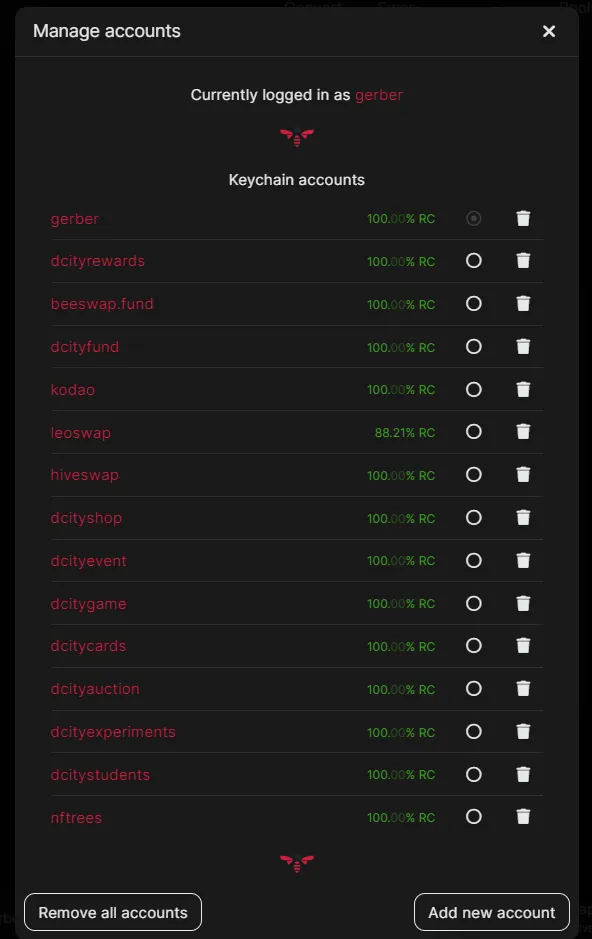Click the gerber username in login text
The width and height of the screenshot is (592, 939).
[379, 95]
